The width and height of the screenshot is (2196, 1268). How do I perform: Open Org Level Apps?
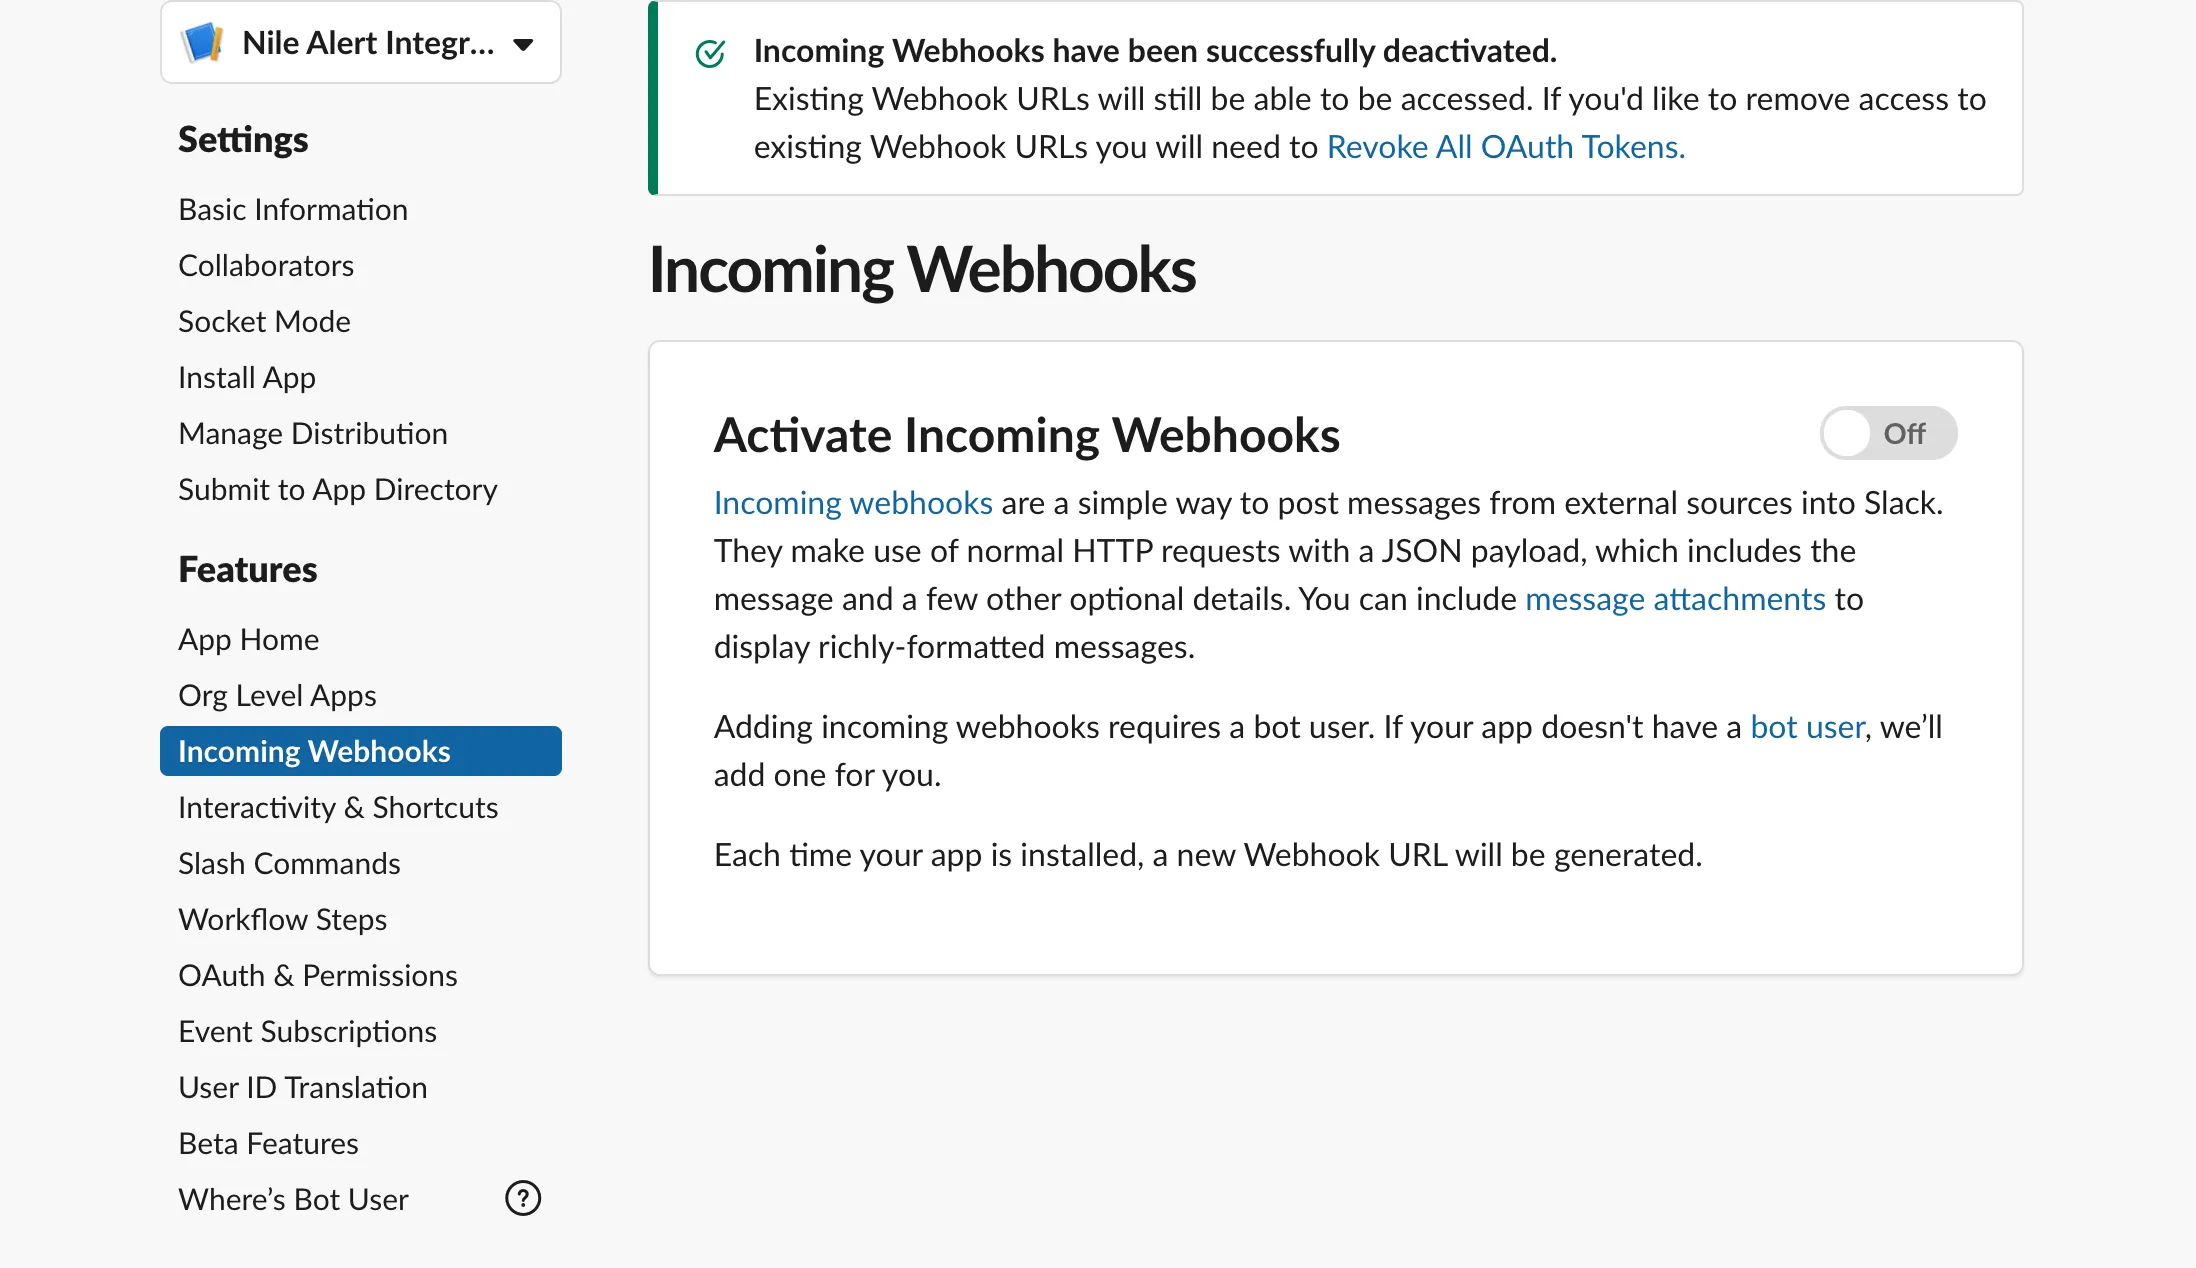(x=277, y=696)
